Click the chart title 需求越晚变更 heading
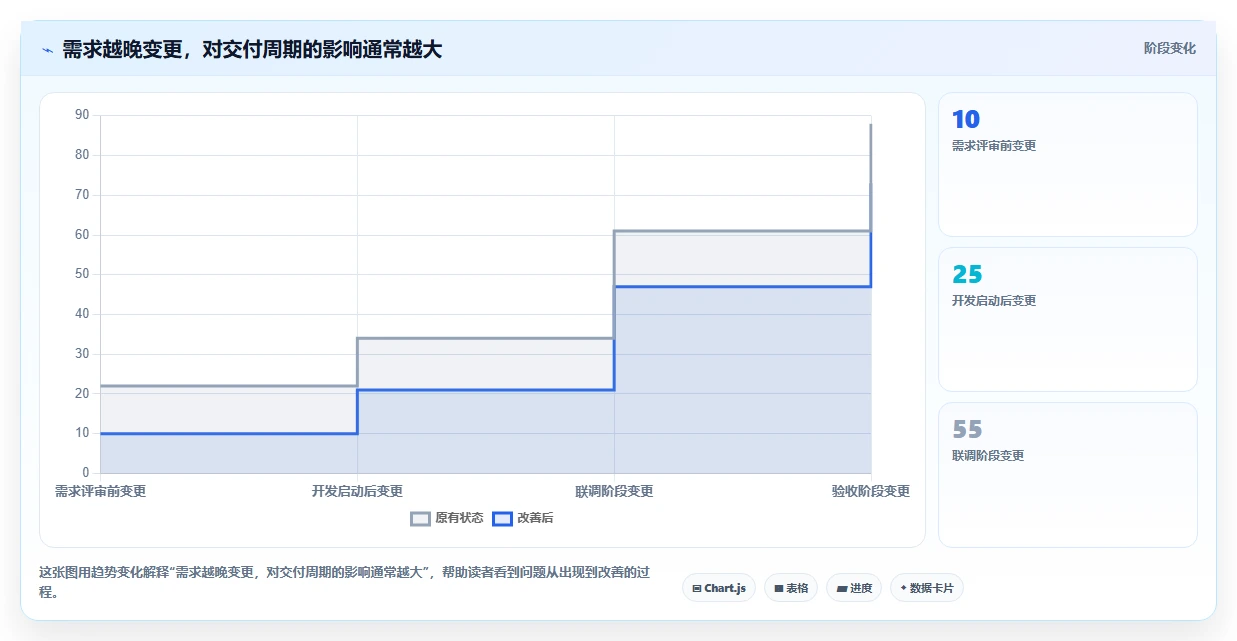This screenshot has width=1237, height=641. coord(252,49)
